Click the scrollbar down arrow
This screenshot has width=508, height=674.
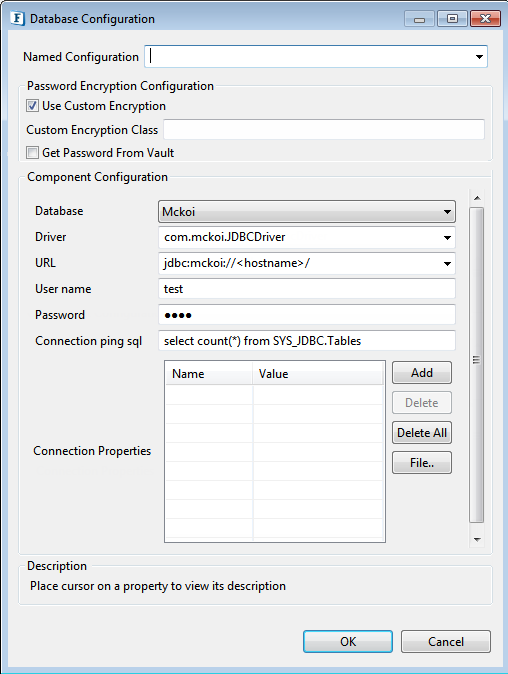click(x=477, y=539)
